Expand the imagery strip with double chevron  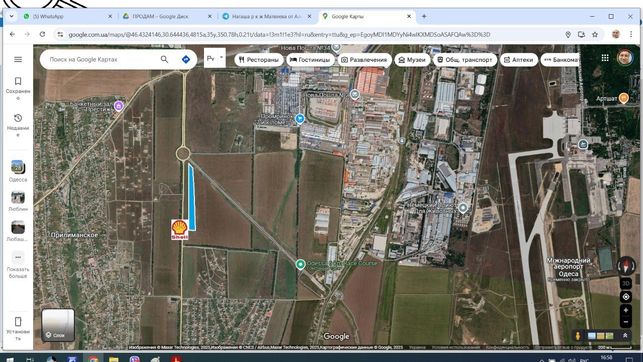[625, 335]
